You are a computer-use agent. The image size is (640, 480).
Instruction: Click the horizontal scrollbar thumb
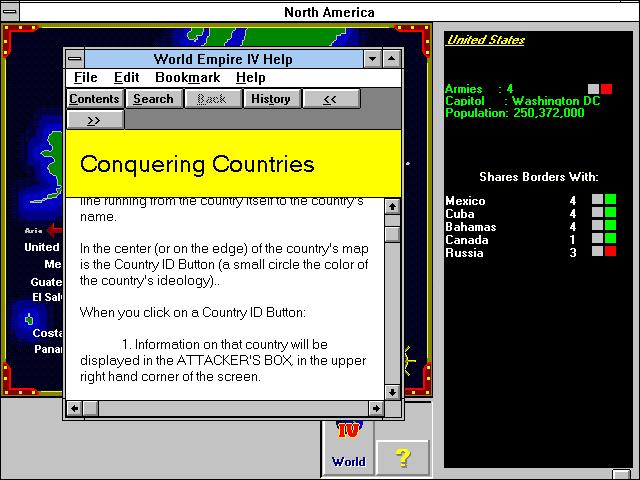(x=91, y=408)
